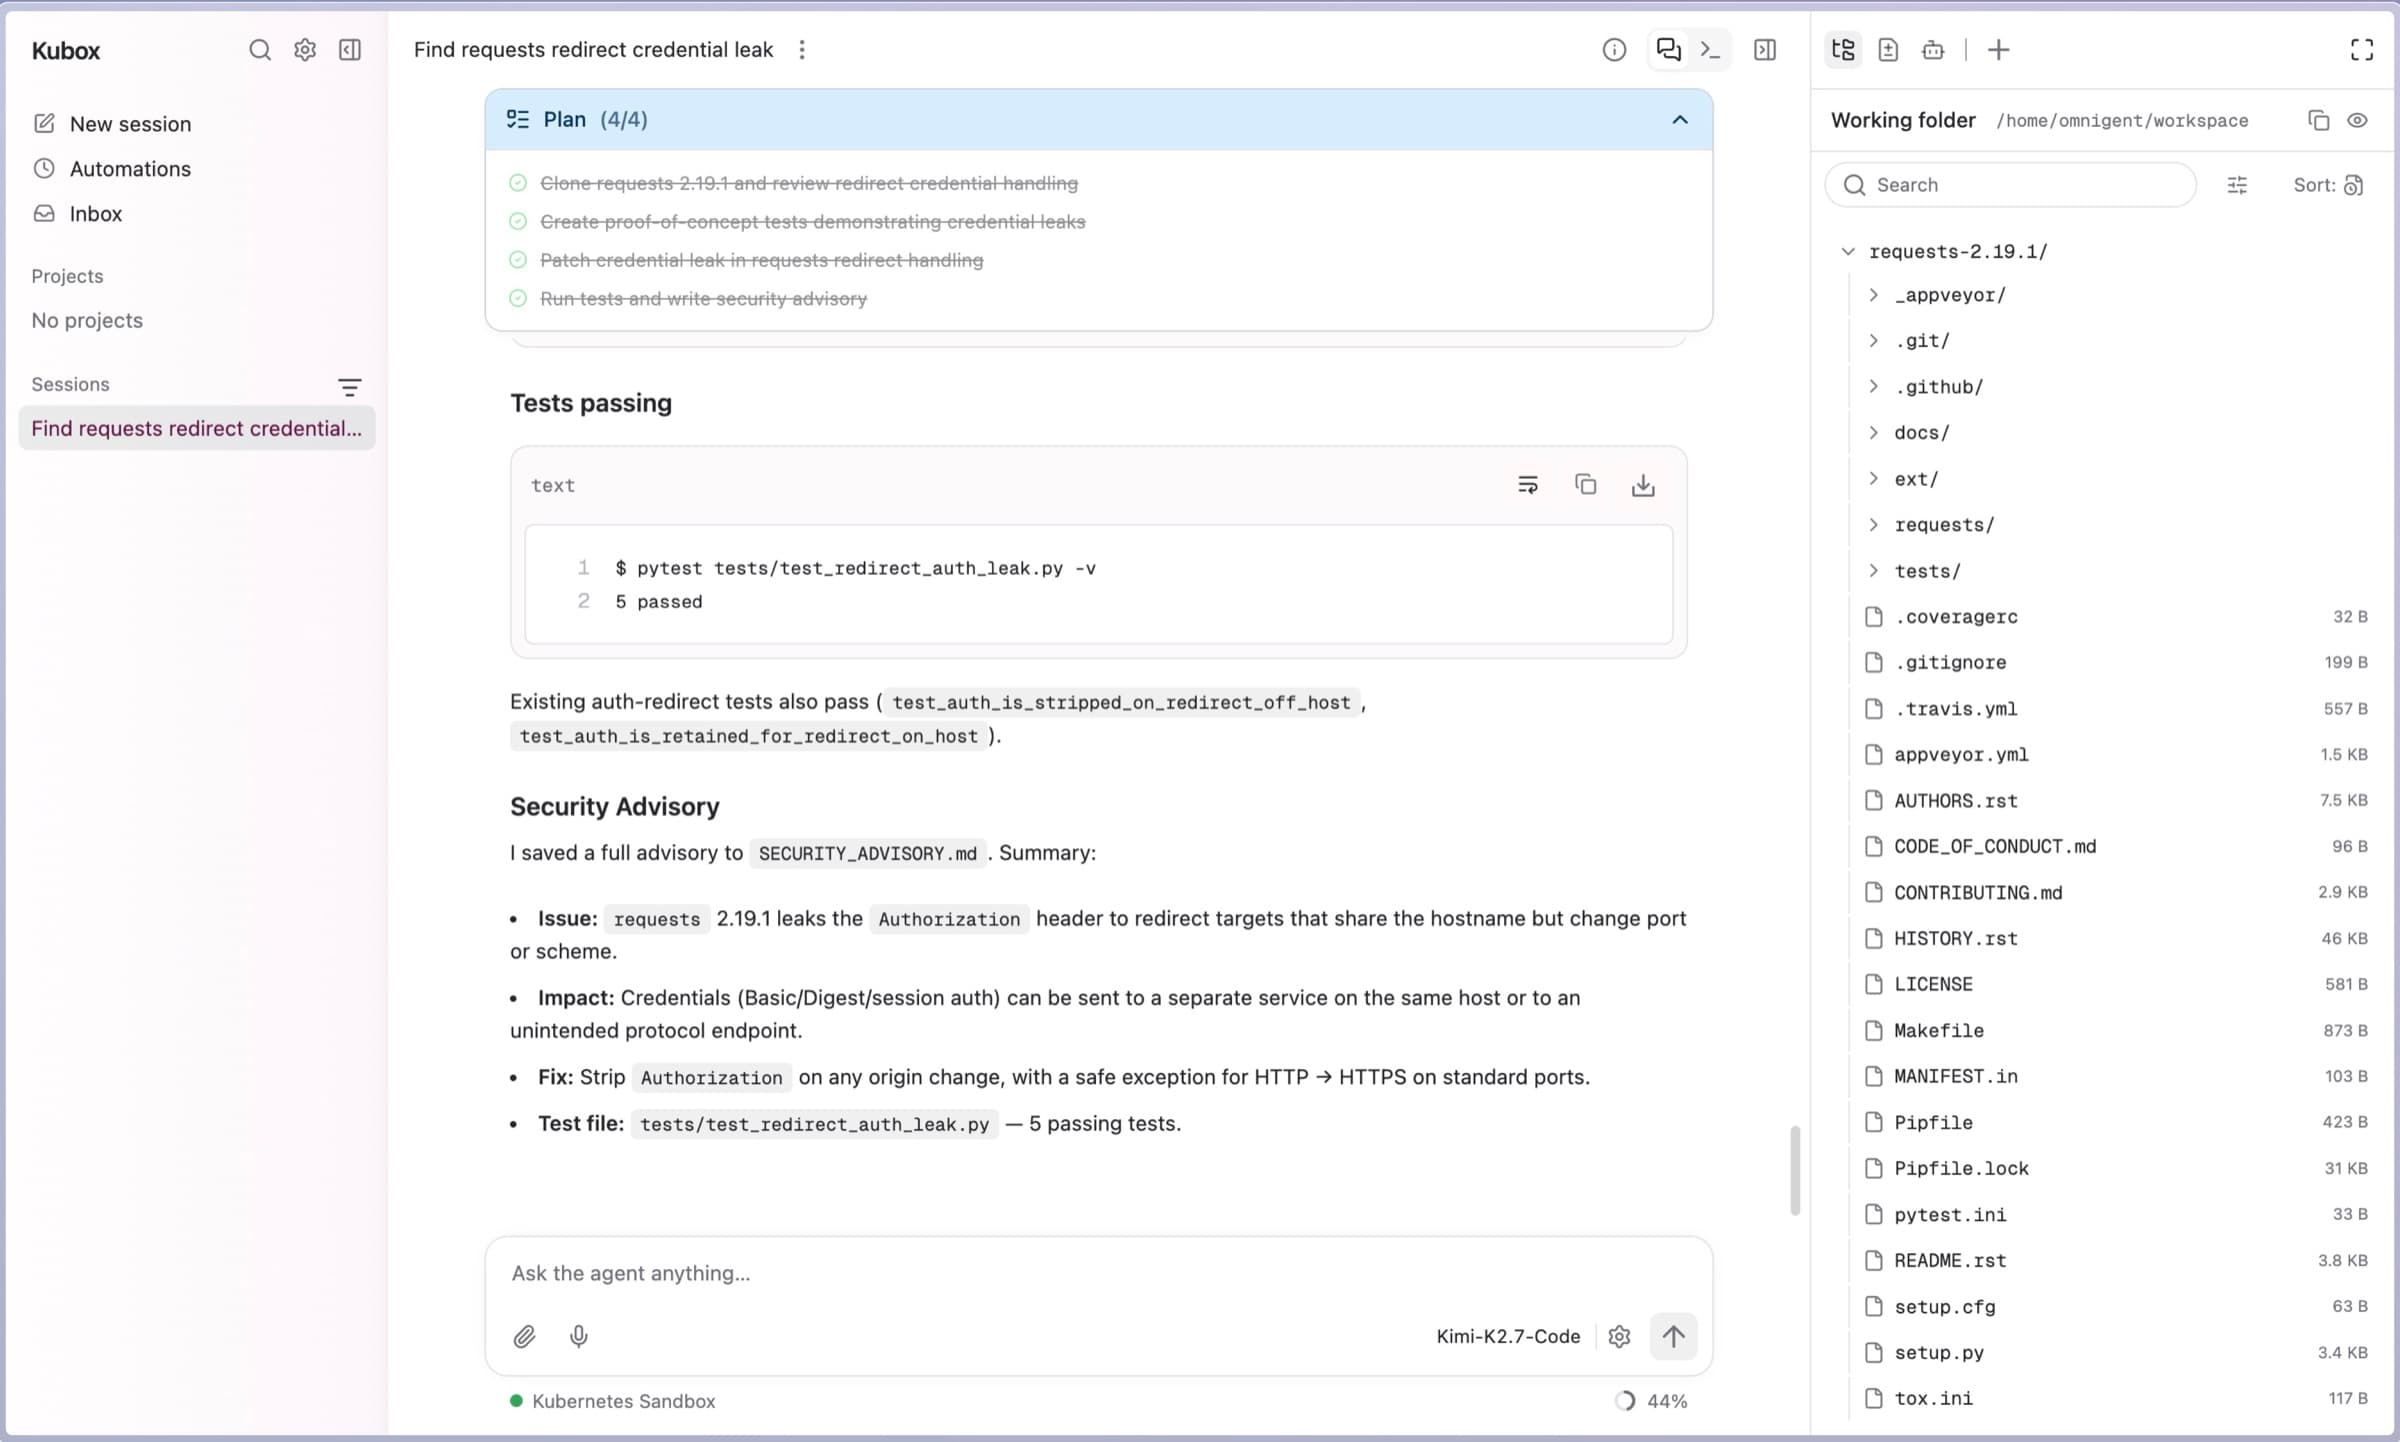The image size is (2400, 1442).
Task: Attach a file with paperclip icon
Action: point(525,1336)
